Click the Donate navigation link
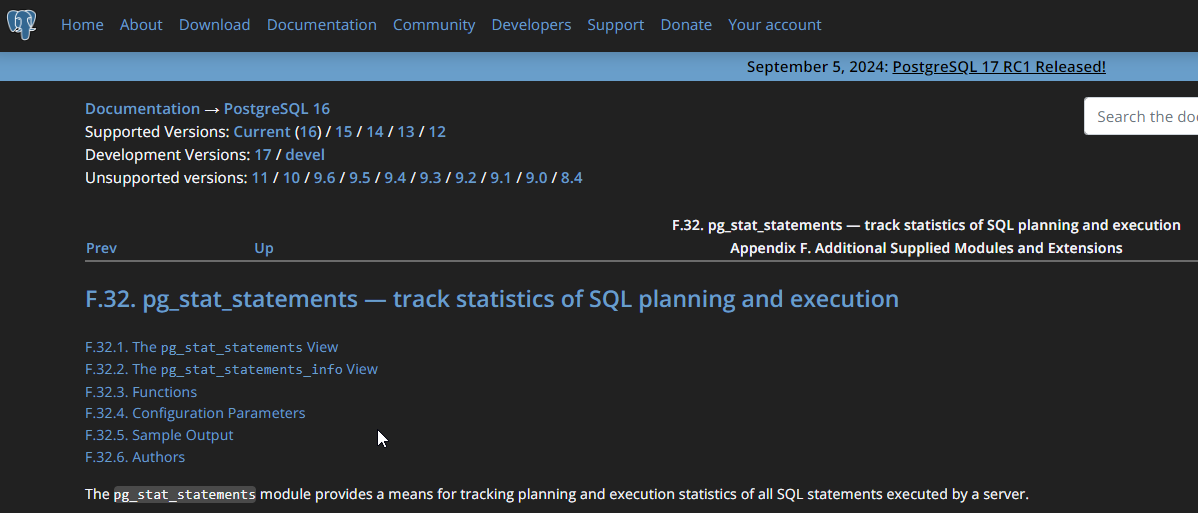 coord(686,25)
